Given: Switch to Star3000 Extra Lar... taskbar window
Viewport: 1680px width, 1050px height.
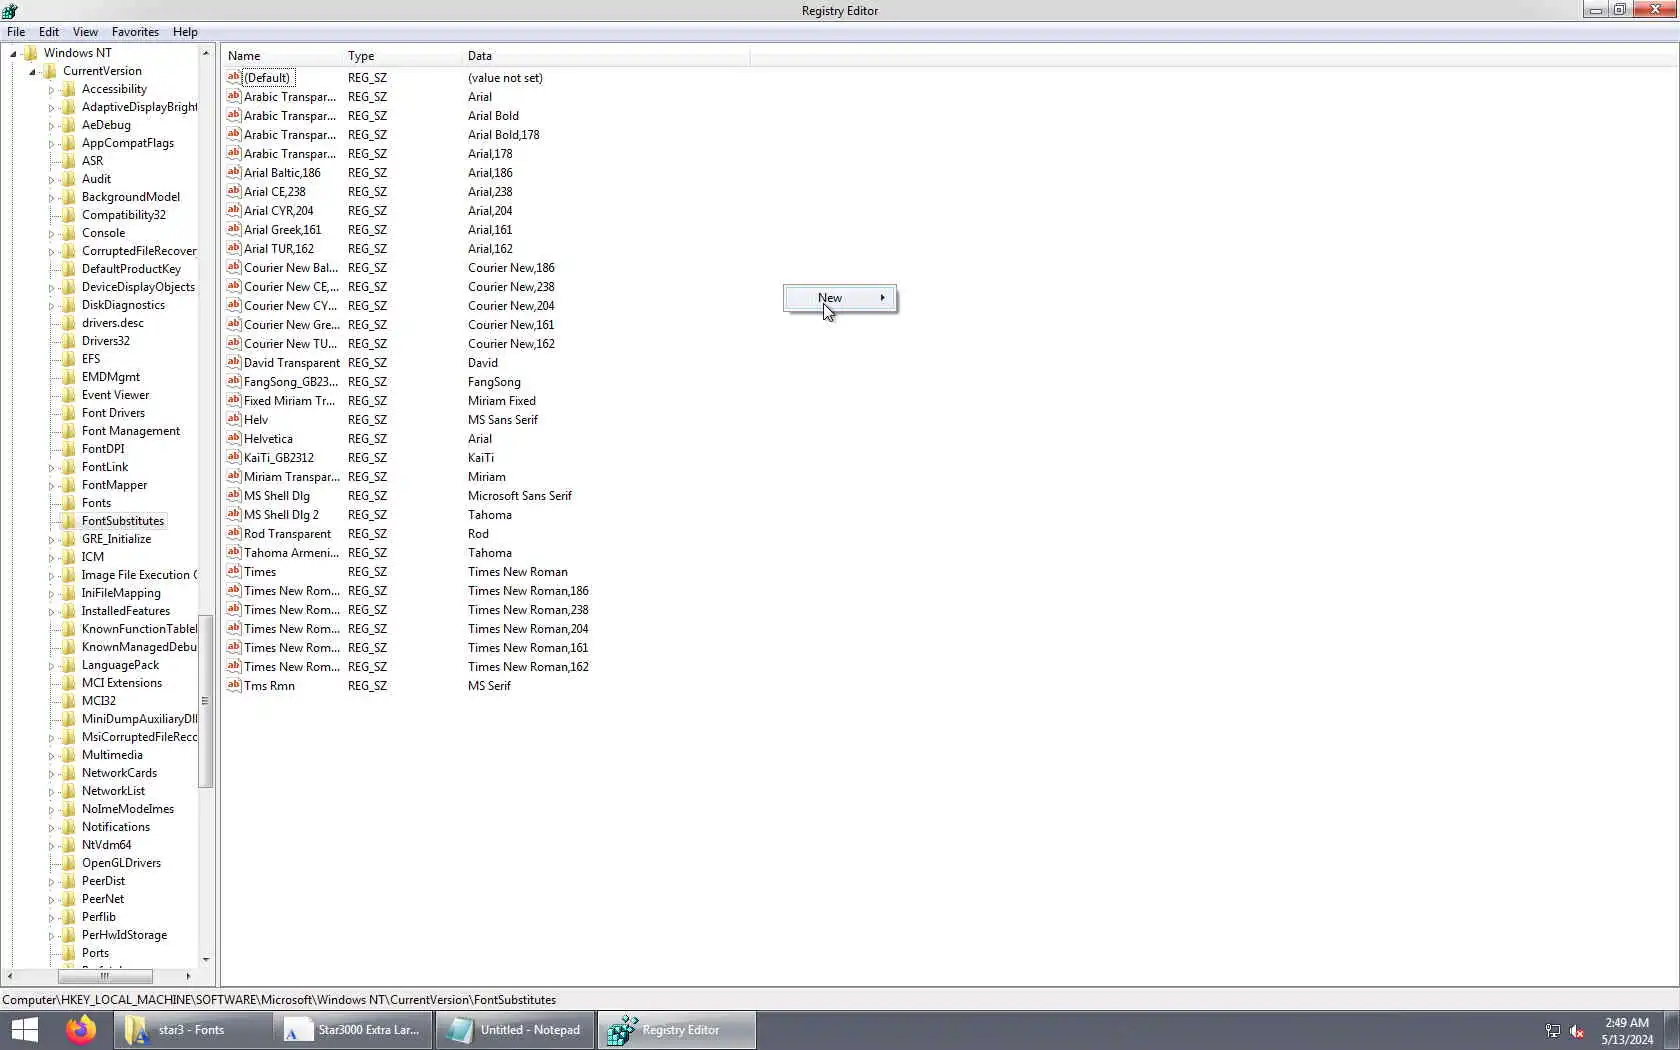Looking at the screenshot, I should 354,1029.
